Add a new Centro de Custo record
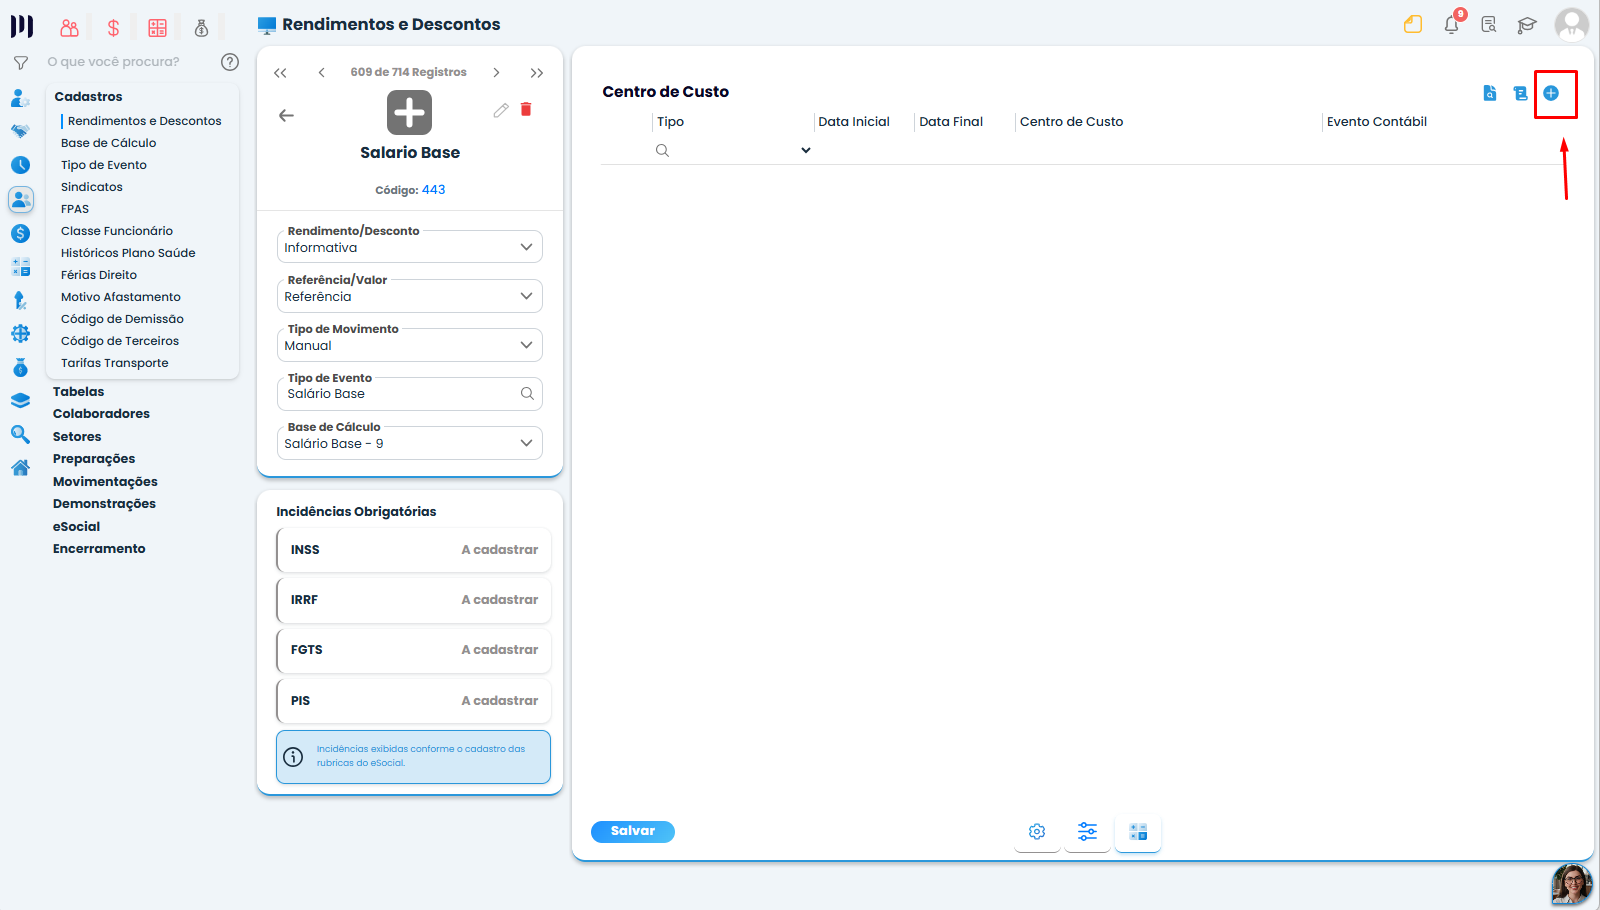 click(x=1551, y=93)
